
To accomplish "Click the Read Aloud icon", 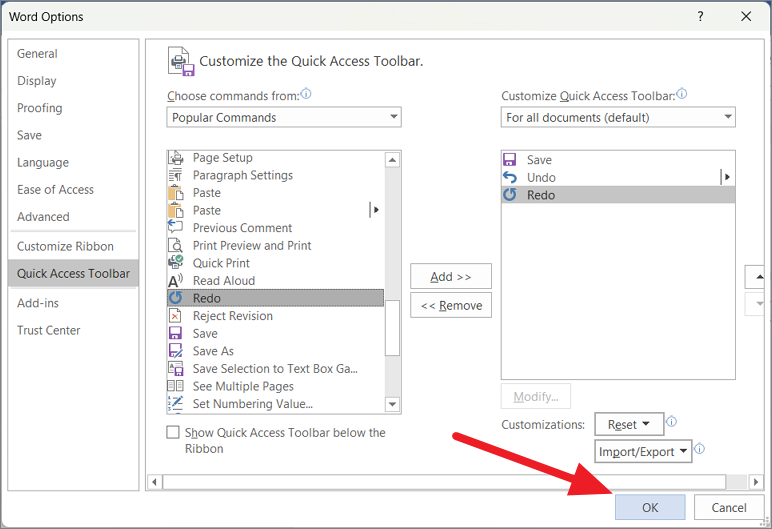I will pos(176,281).
